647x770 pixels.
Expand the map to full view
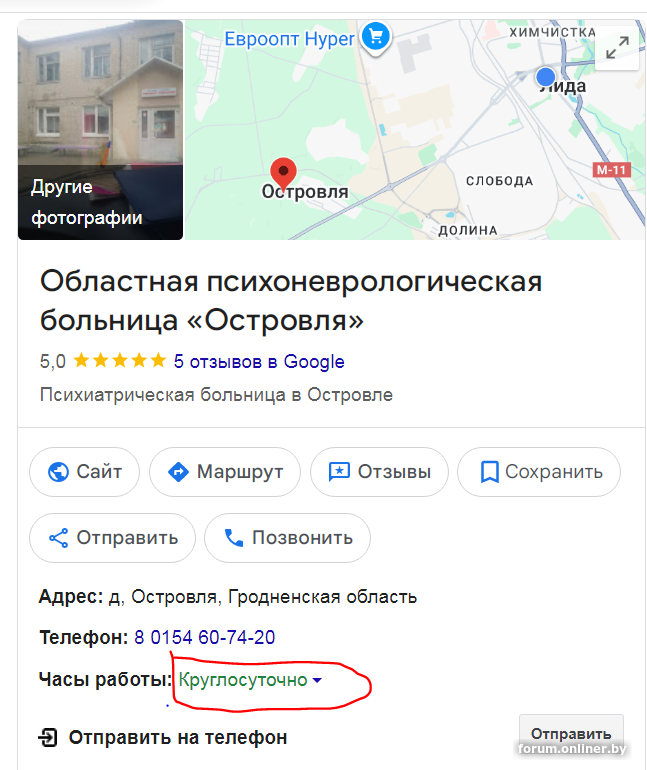click(617, 48)
